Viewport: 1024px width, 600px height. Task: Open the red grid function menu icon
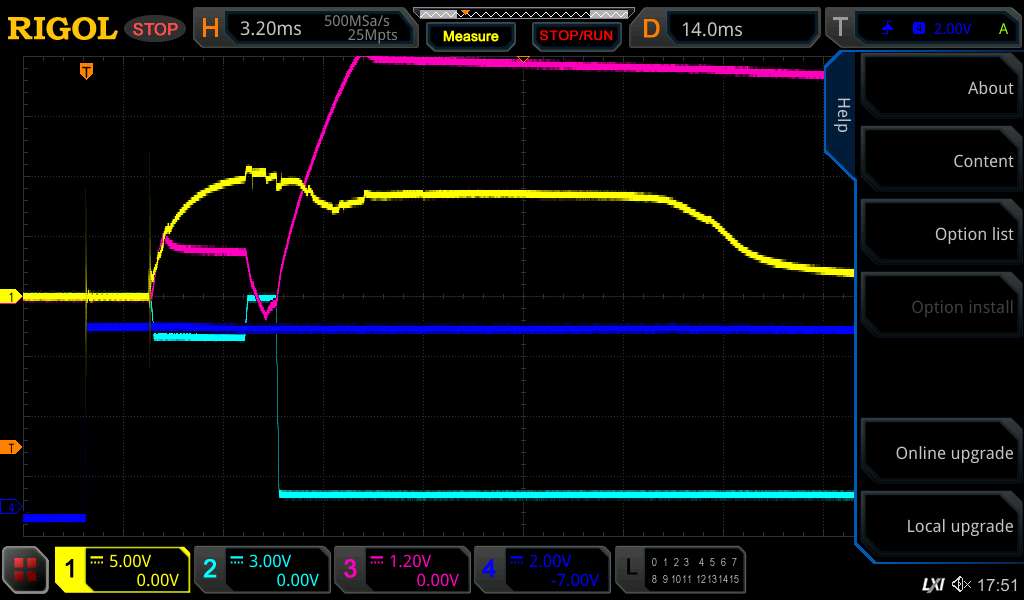27,570
